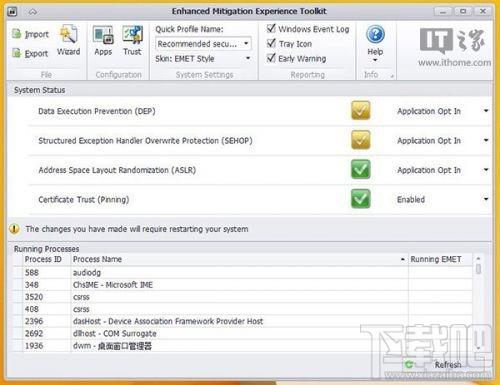Expand the Certificate Trust Enabled dropdown
The image size is (500, 385).
click(486, 199)
